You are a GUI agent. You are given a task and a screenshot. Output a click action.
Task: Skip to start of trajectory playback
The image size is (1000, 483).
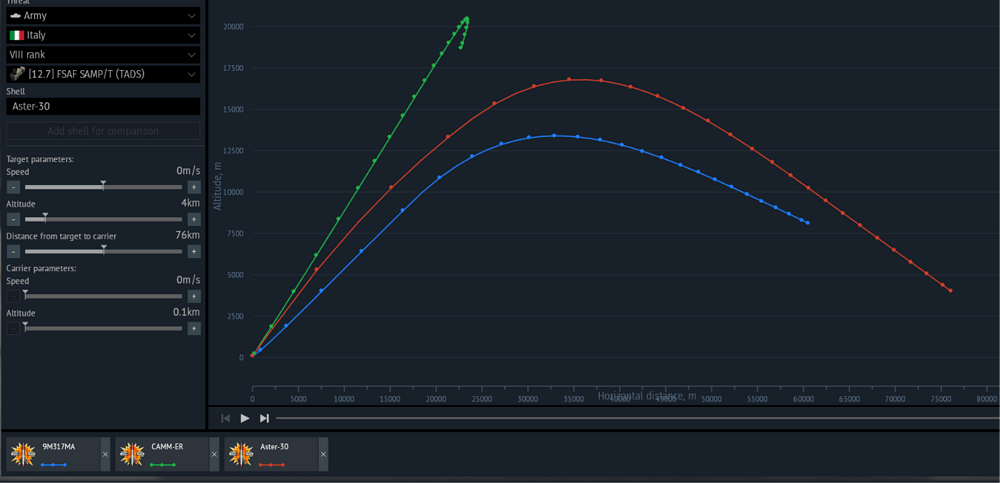(225, 418)
